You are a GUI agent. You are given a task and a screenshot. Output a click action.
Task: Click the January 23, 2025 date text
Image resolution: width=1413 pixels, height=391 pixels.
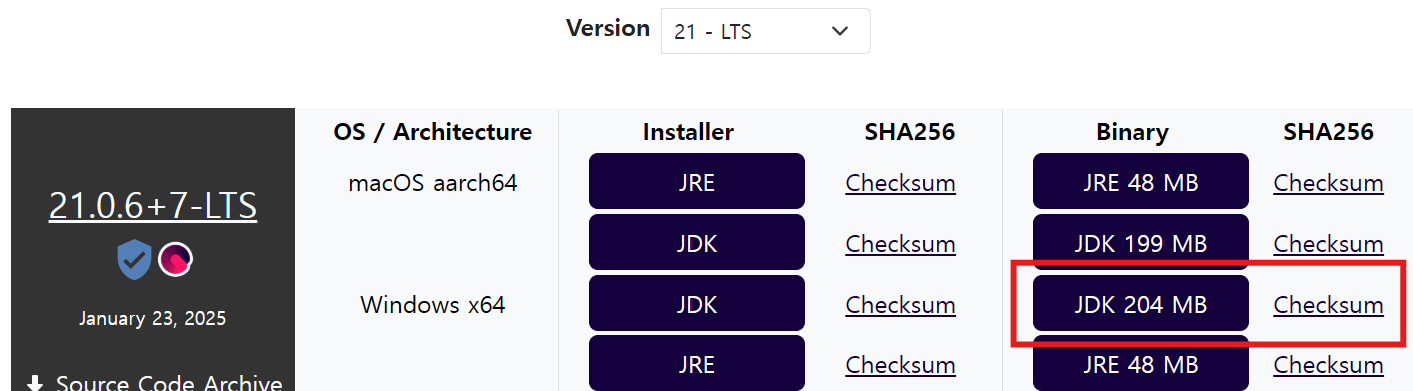(x=153, y=319)
